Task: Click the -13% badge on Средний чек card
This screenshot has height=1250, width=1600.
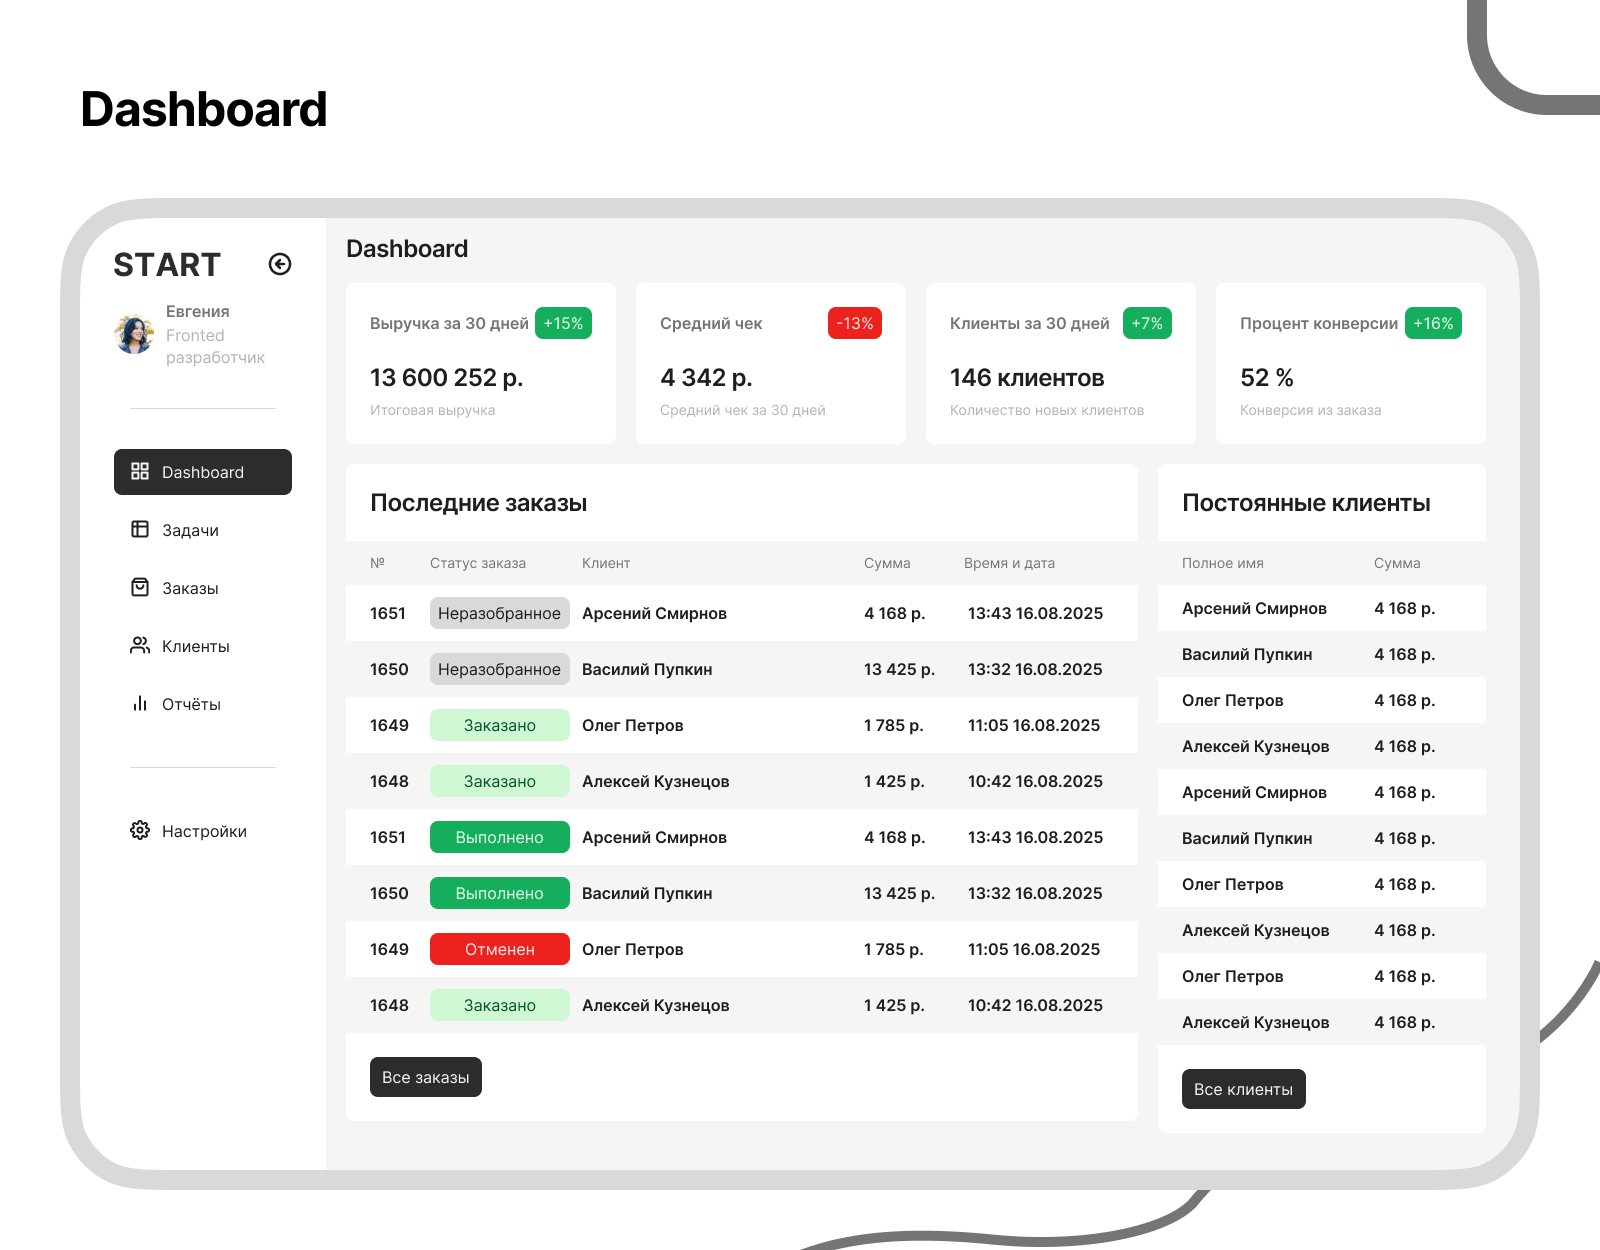Action: point(853,323)
